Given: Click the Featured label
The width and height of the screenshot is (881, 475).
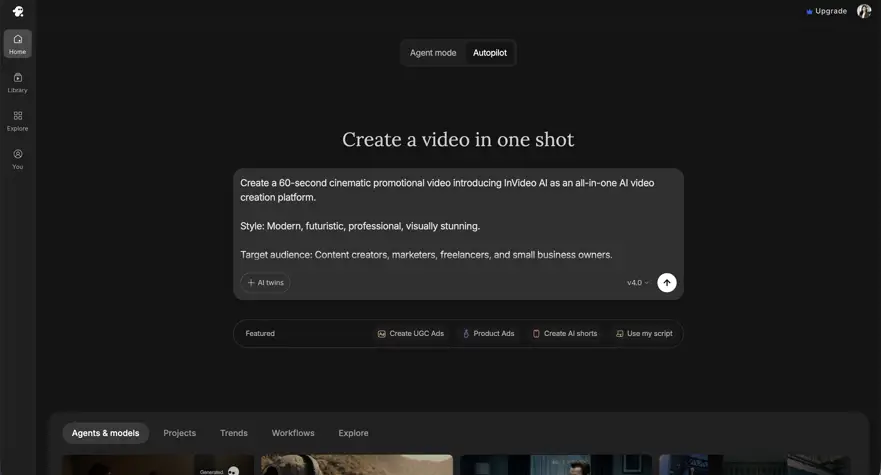Looking at the screenshot, I should tap(260, 333).
